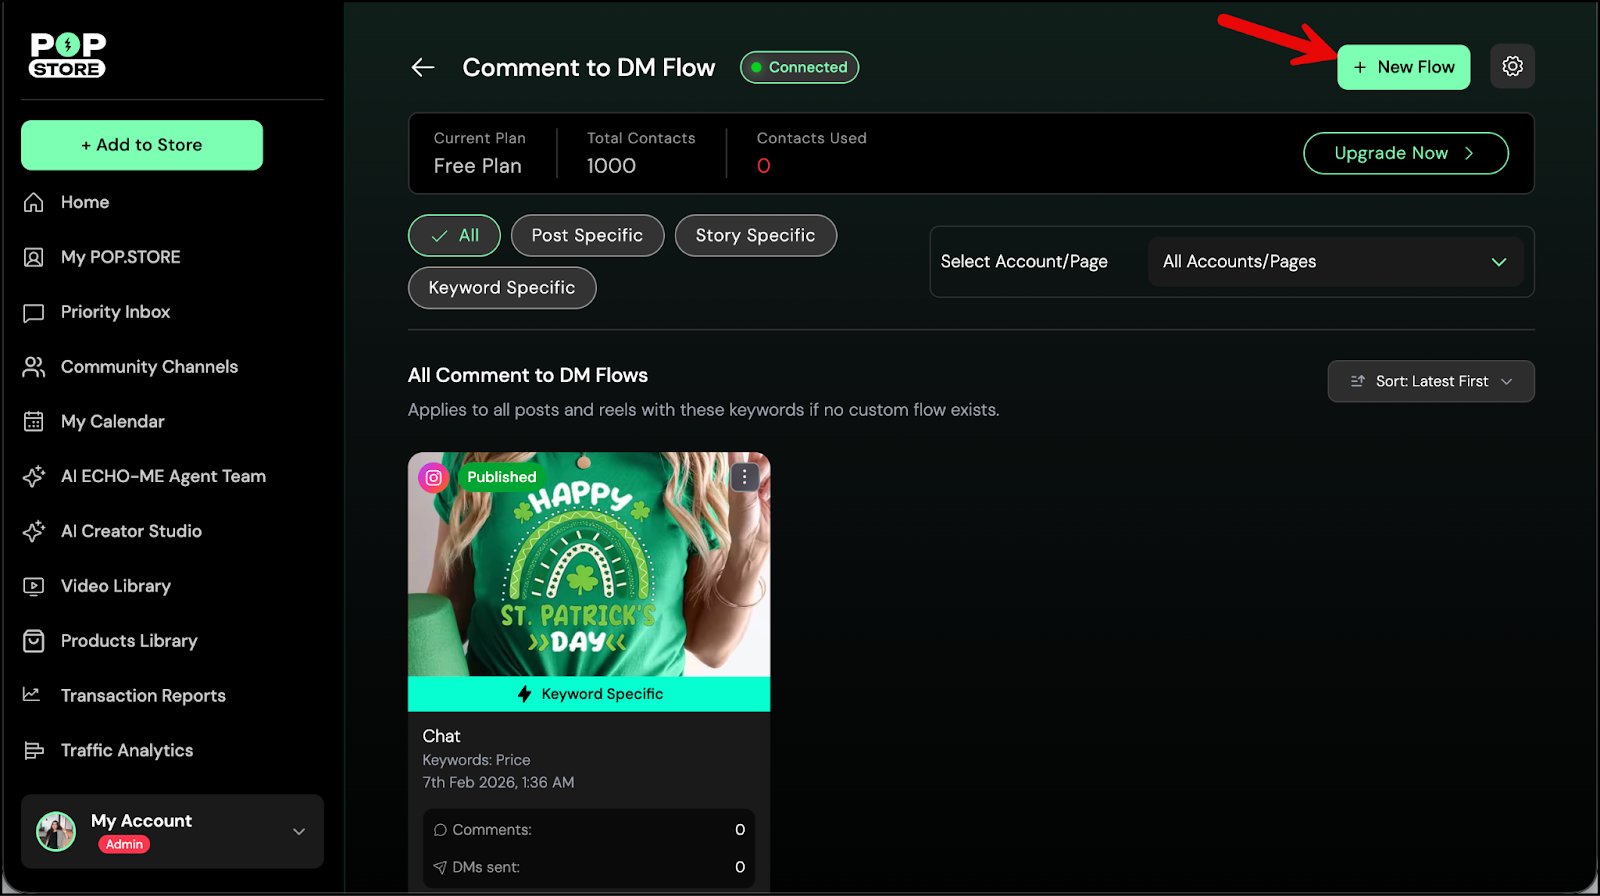Open the settings gear icon
Viewport: 1600px width, 896px height.
click(x=1512, y=67)
